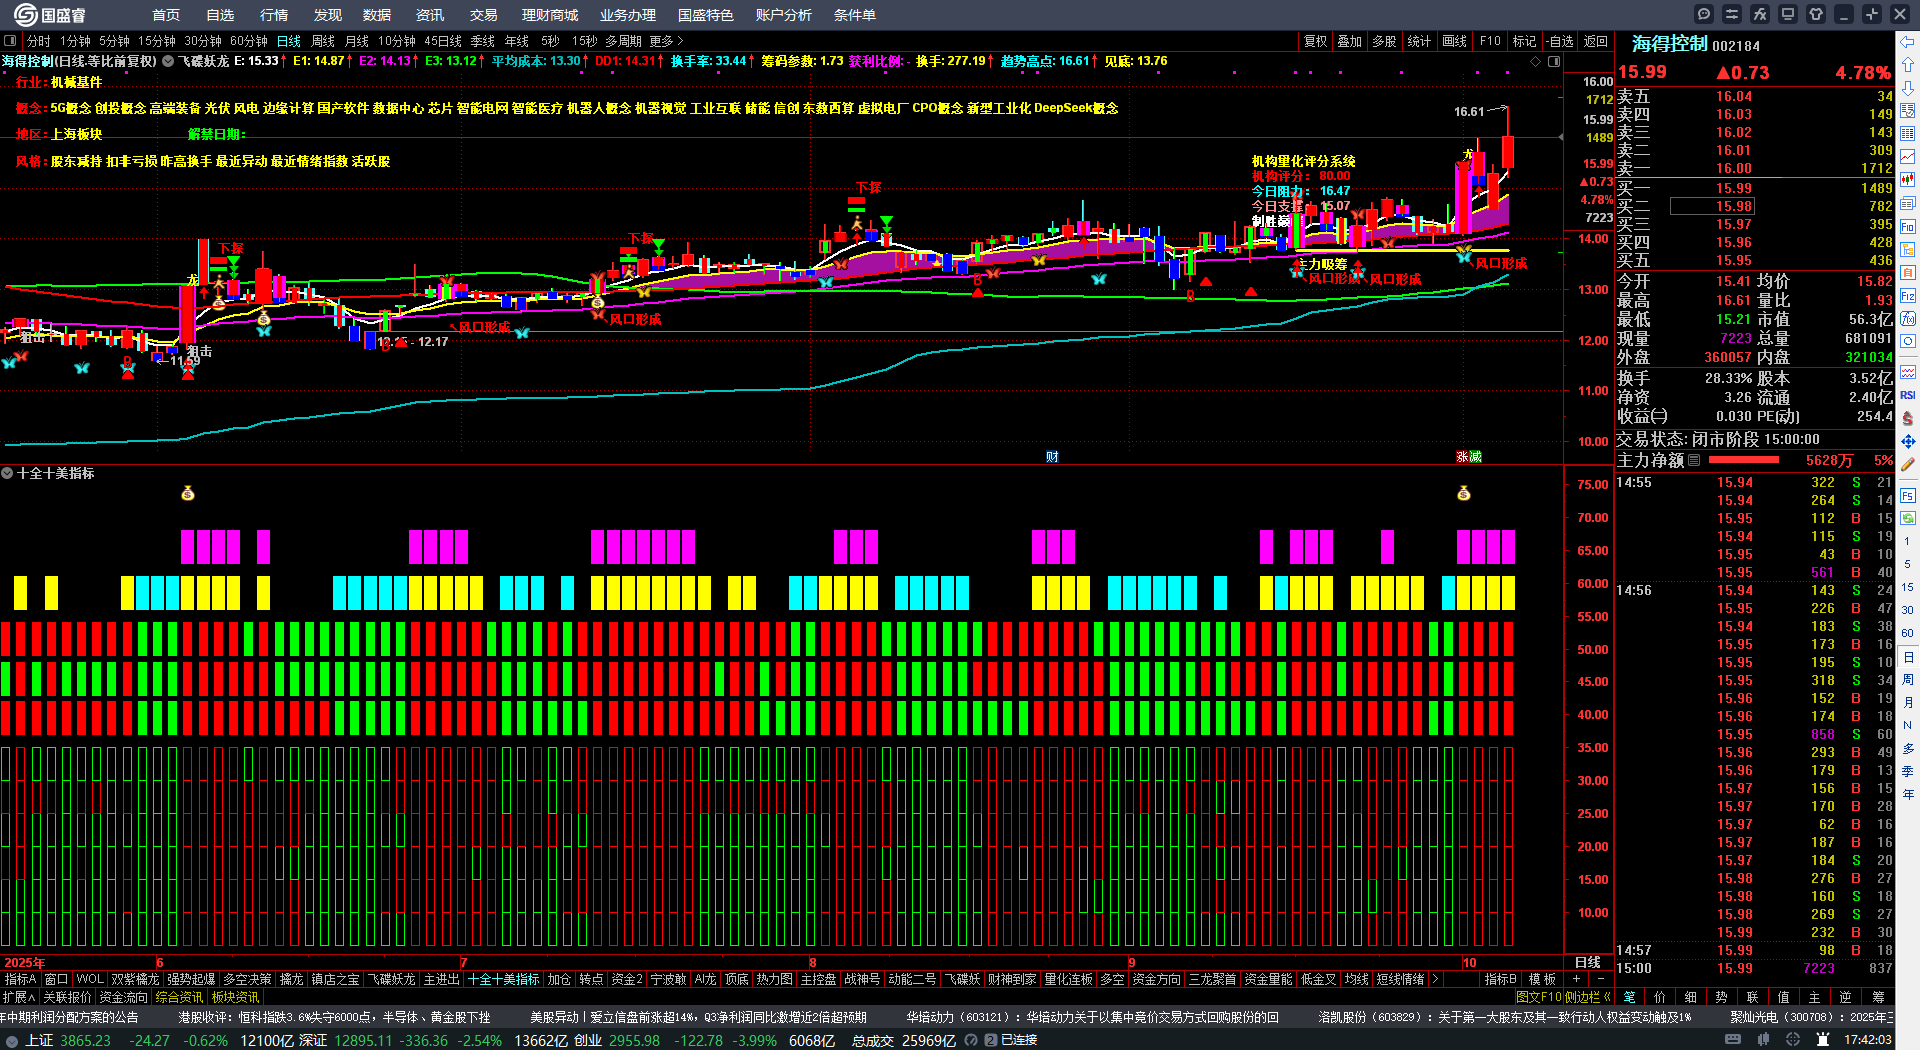The image size is (1920, 1050).
Task: Click the 笔 tick detail tab
Action: 1630,997
